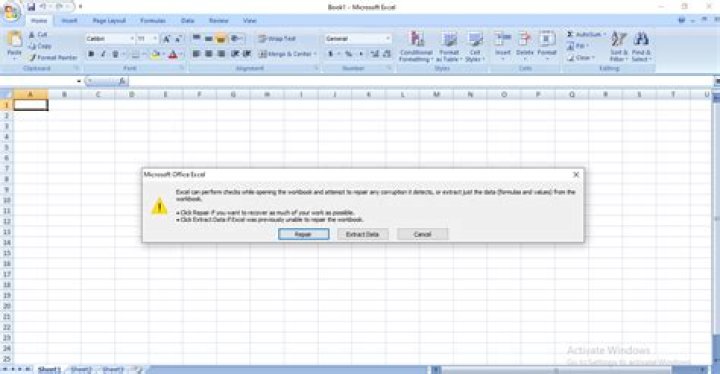This screenshot has width=720, height=374.
Task: Open the Clear options
Action: tap(581, 57)
